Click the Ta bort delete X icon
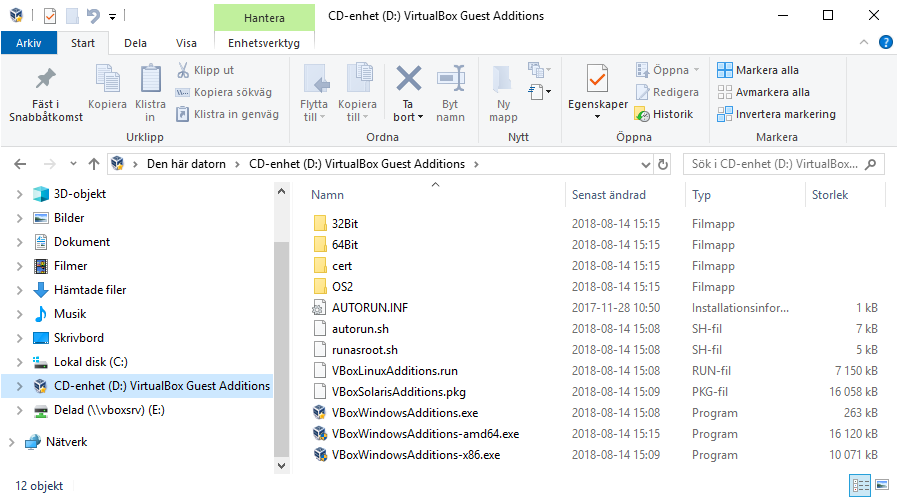The width and height of the screenshot is (898, 498). (x=408, y=78)
